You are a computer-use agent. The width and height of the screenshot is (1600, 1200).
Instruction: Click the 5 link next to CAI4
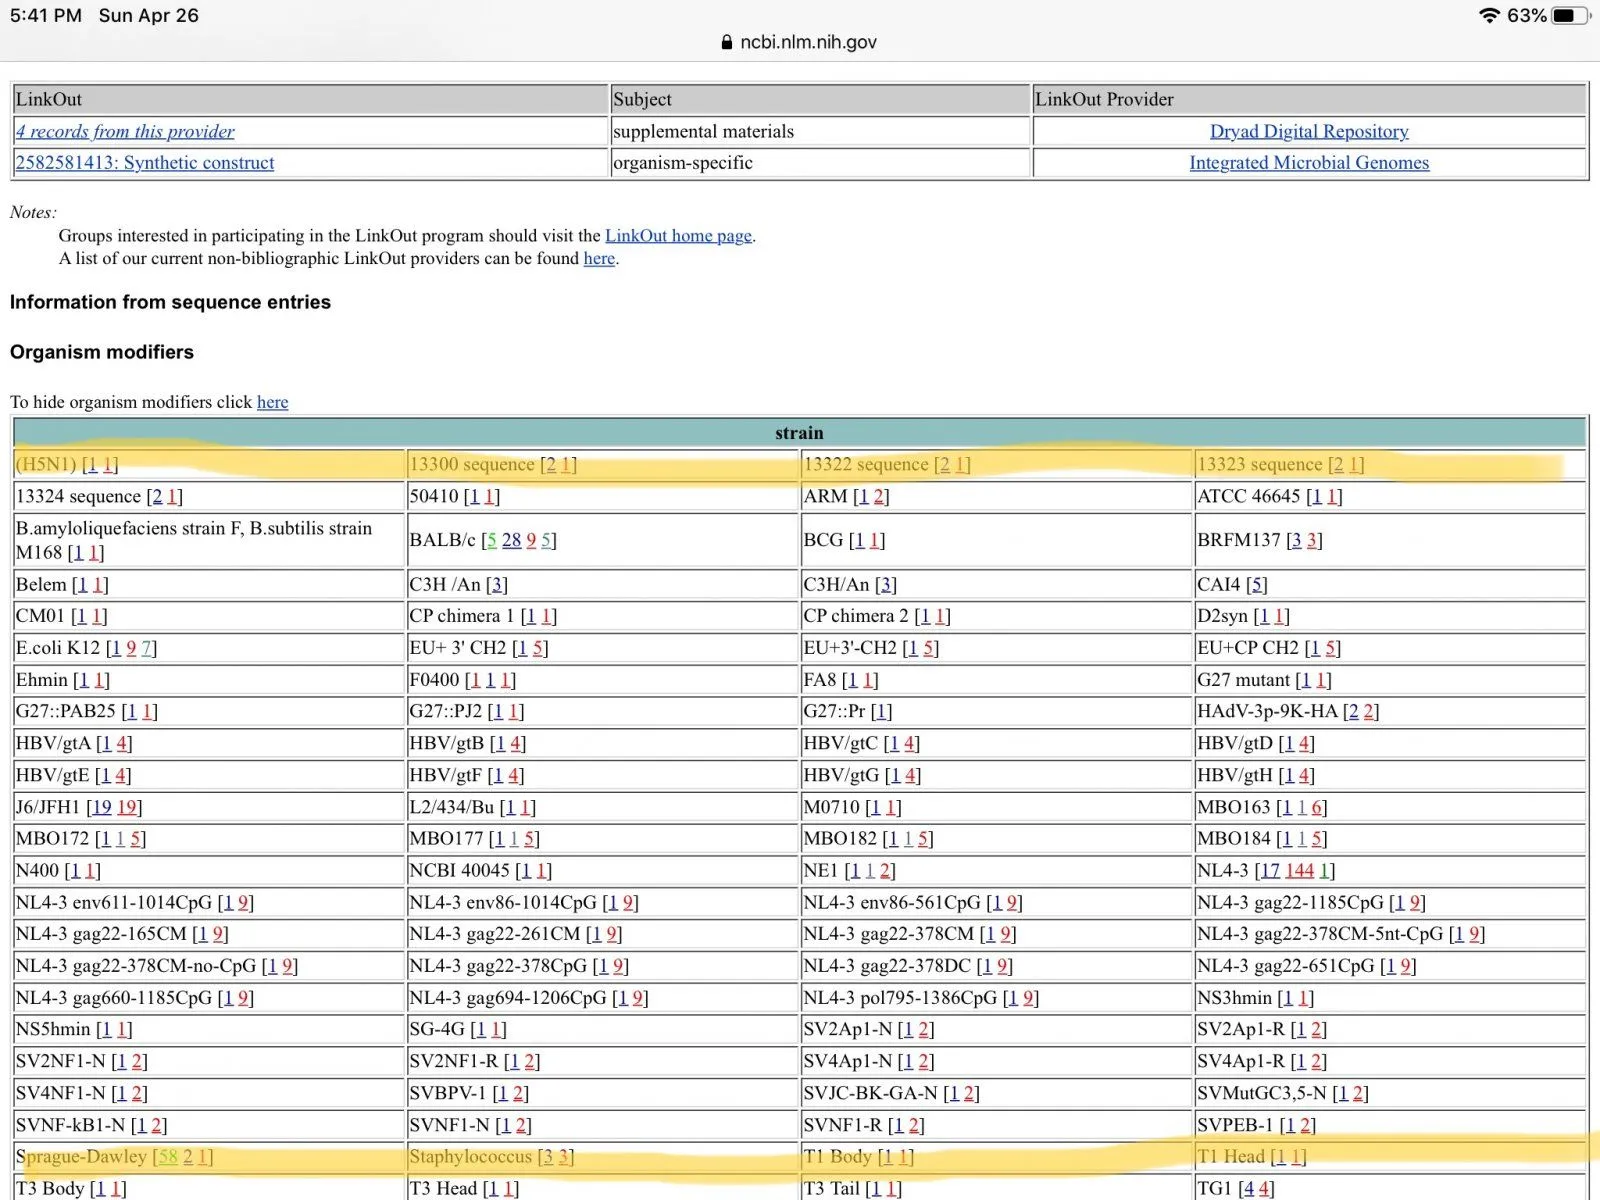(x=1257, y=585)
